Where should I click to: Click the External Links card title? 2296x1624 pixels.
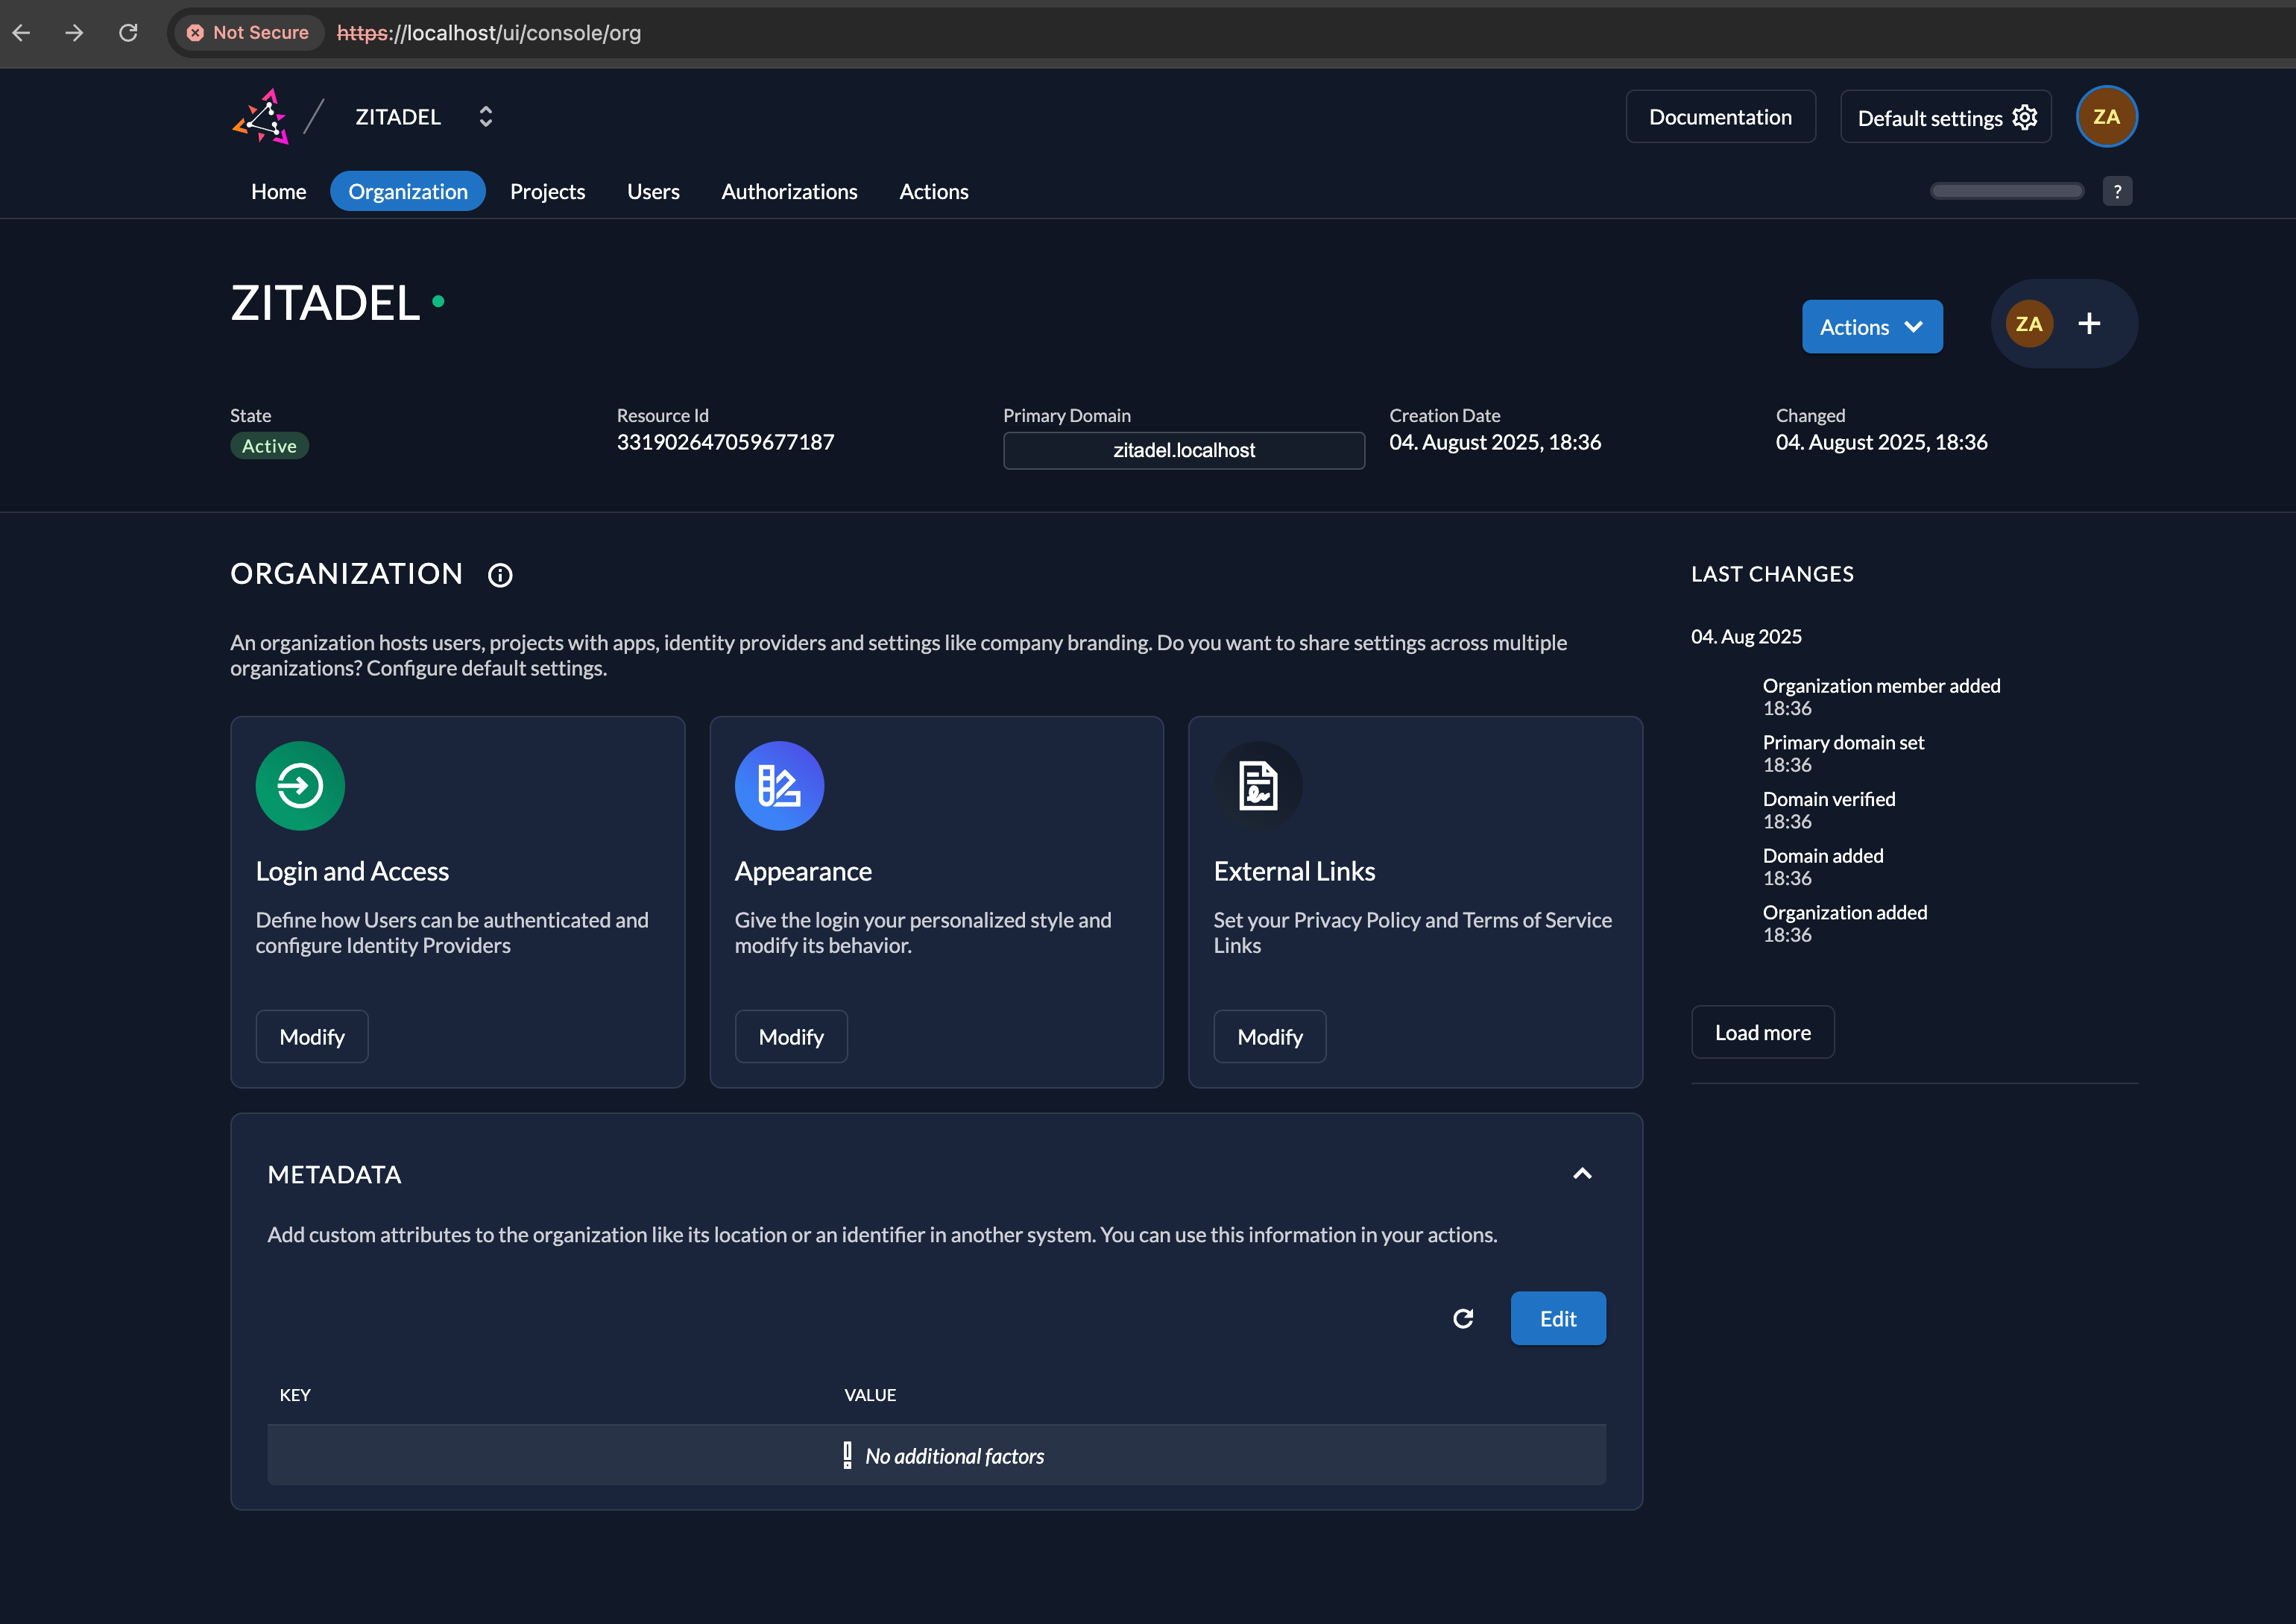pos(1294,871)
